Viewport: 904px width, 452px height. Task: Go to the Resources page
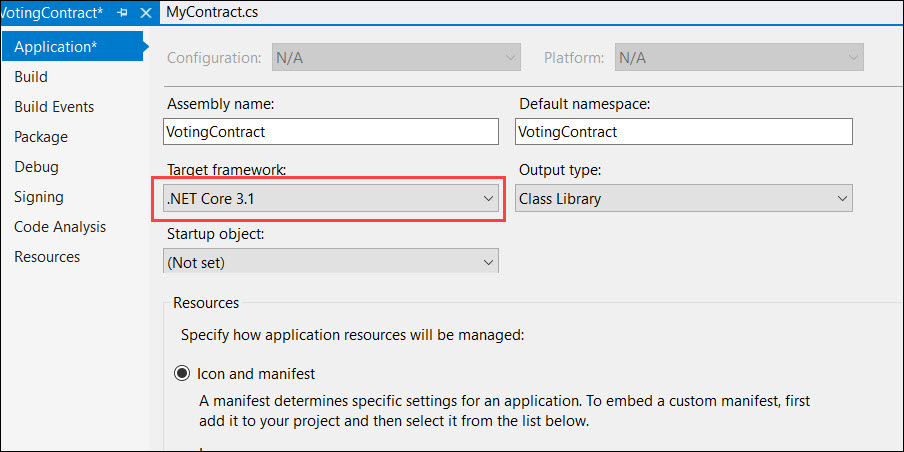pyautogui.click(x=47, y=257)
